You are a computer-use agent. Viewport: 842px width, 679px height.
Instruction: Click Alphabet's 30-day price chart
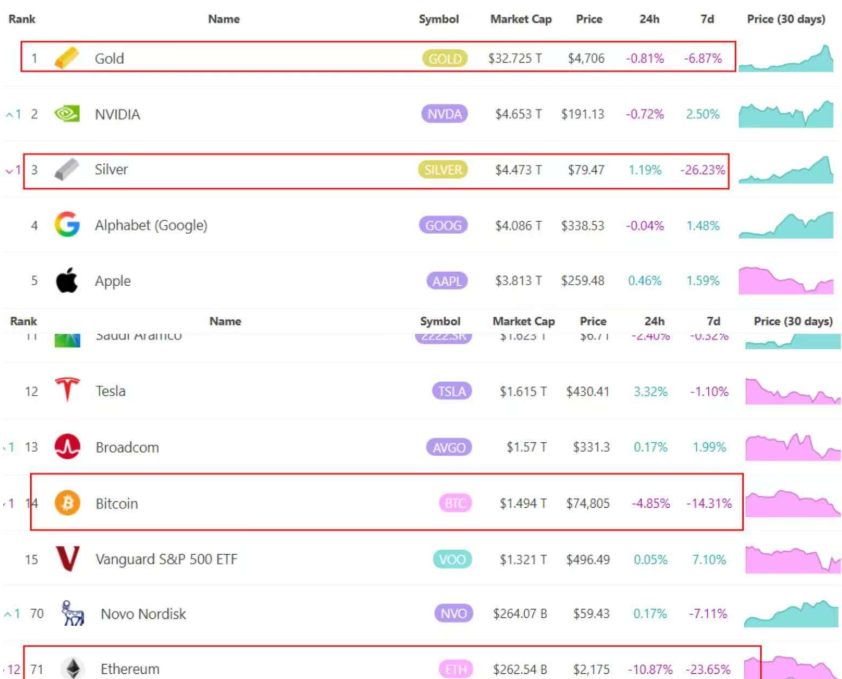pos(786,225)
